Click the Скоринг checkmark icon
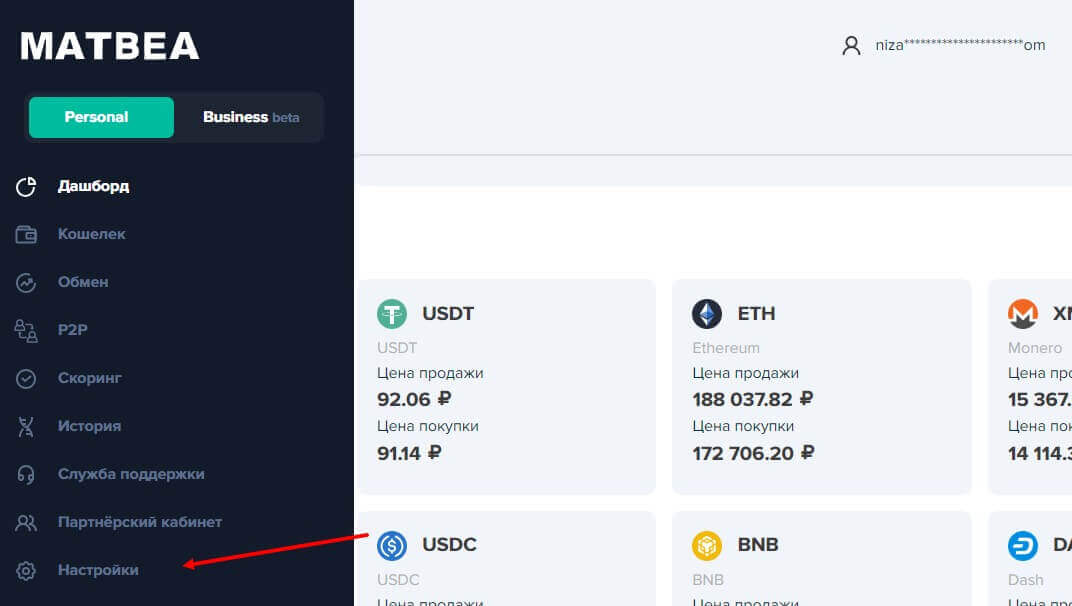 pos(26,378)
